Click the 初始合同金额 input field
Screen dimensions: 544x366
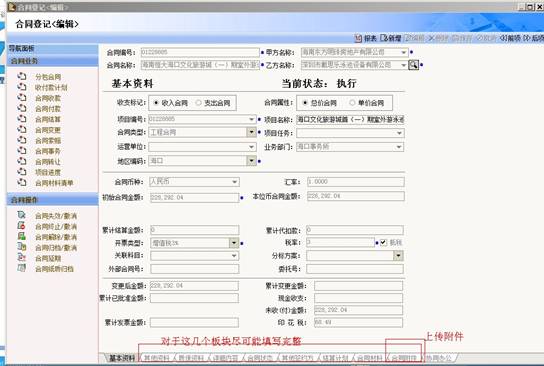pyautogui.click(x=195, y=198)
